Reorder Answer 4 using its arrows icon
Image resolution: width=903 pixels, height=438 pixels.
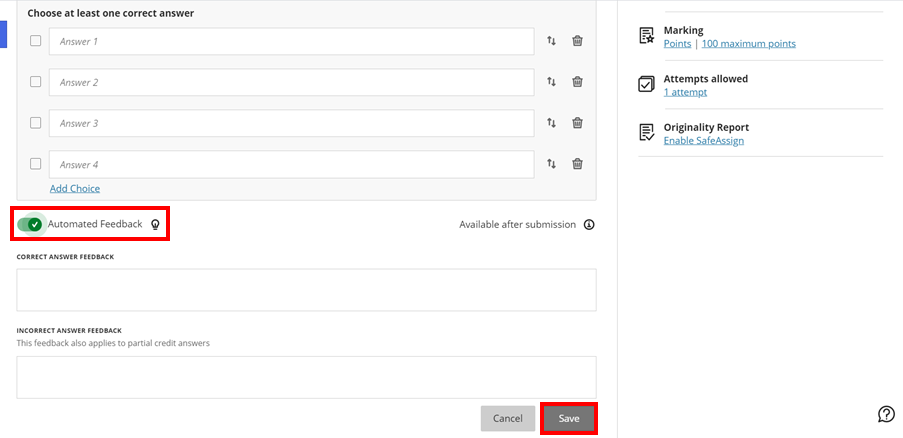tap(551, 164)
